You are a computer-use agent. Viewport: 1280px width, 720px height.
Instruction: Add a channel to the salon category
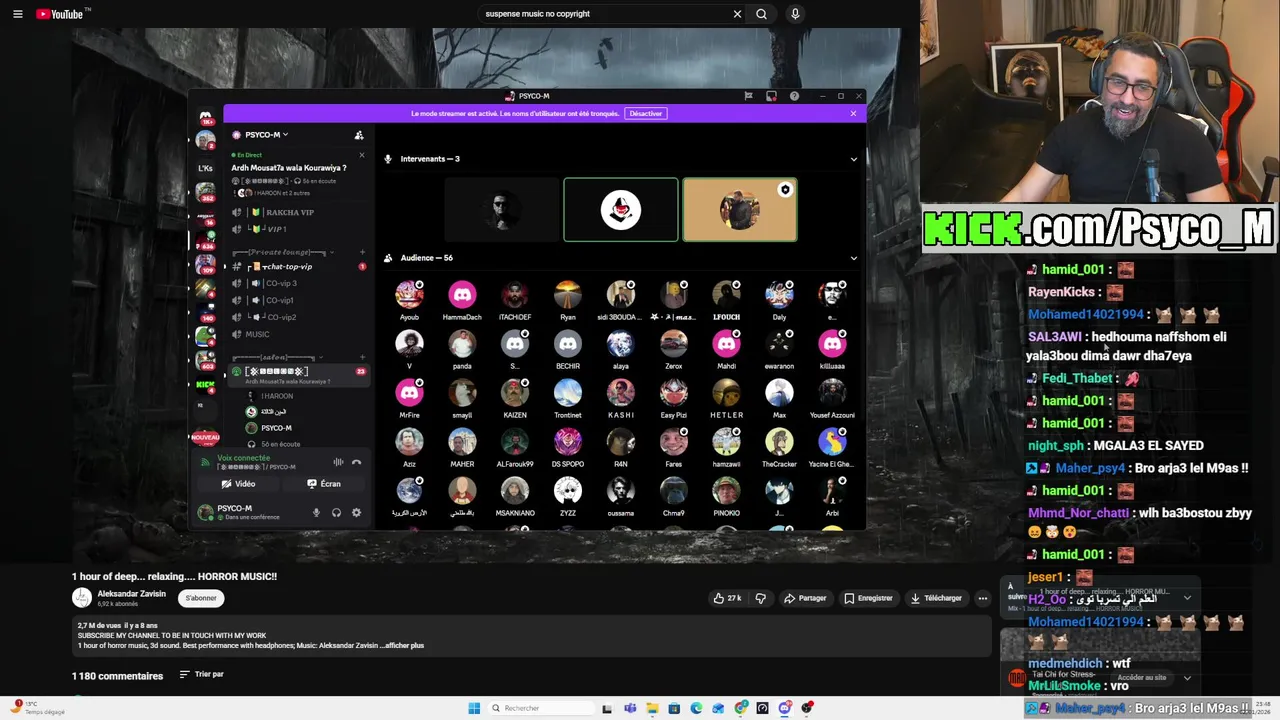362,357
